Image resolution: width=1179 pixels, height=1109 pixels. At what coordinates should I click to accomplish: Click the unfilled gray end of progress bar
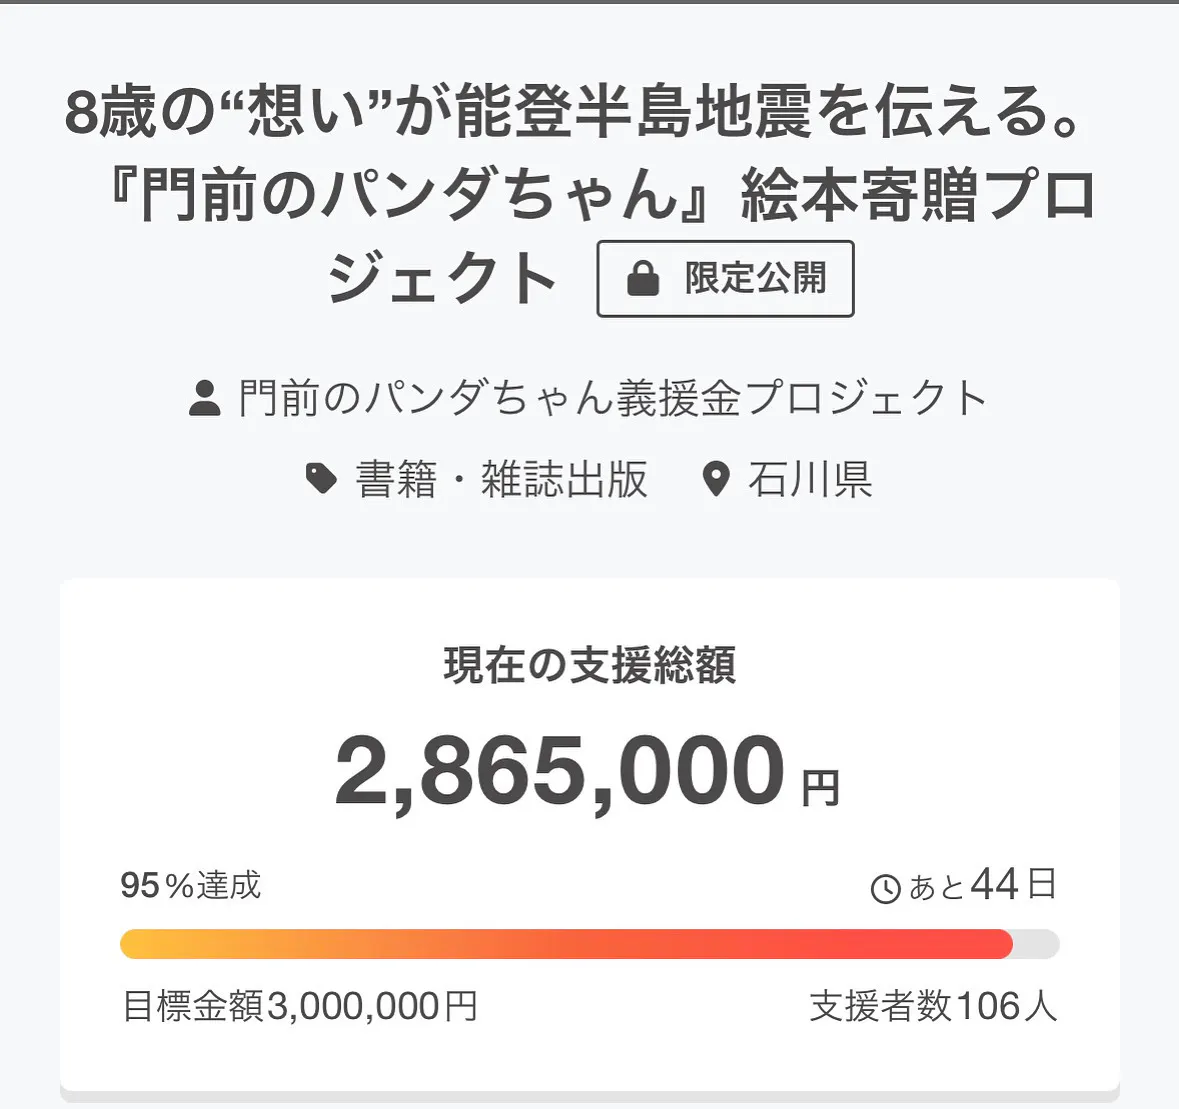(x=1037, y=944)
